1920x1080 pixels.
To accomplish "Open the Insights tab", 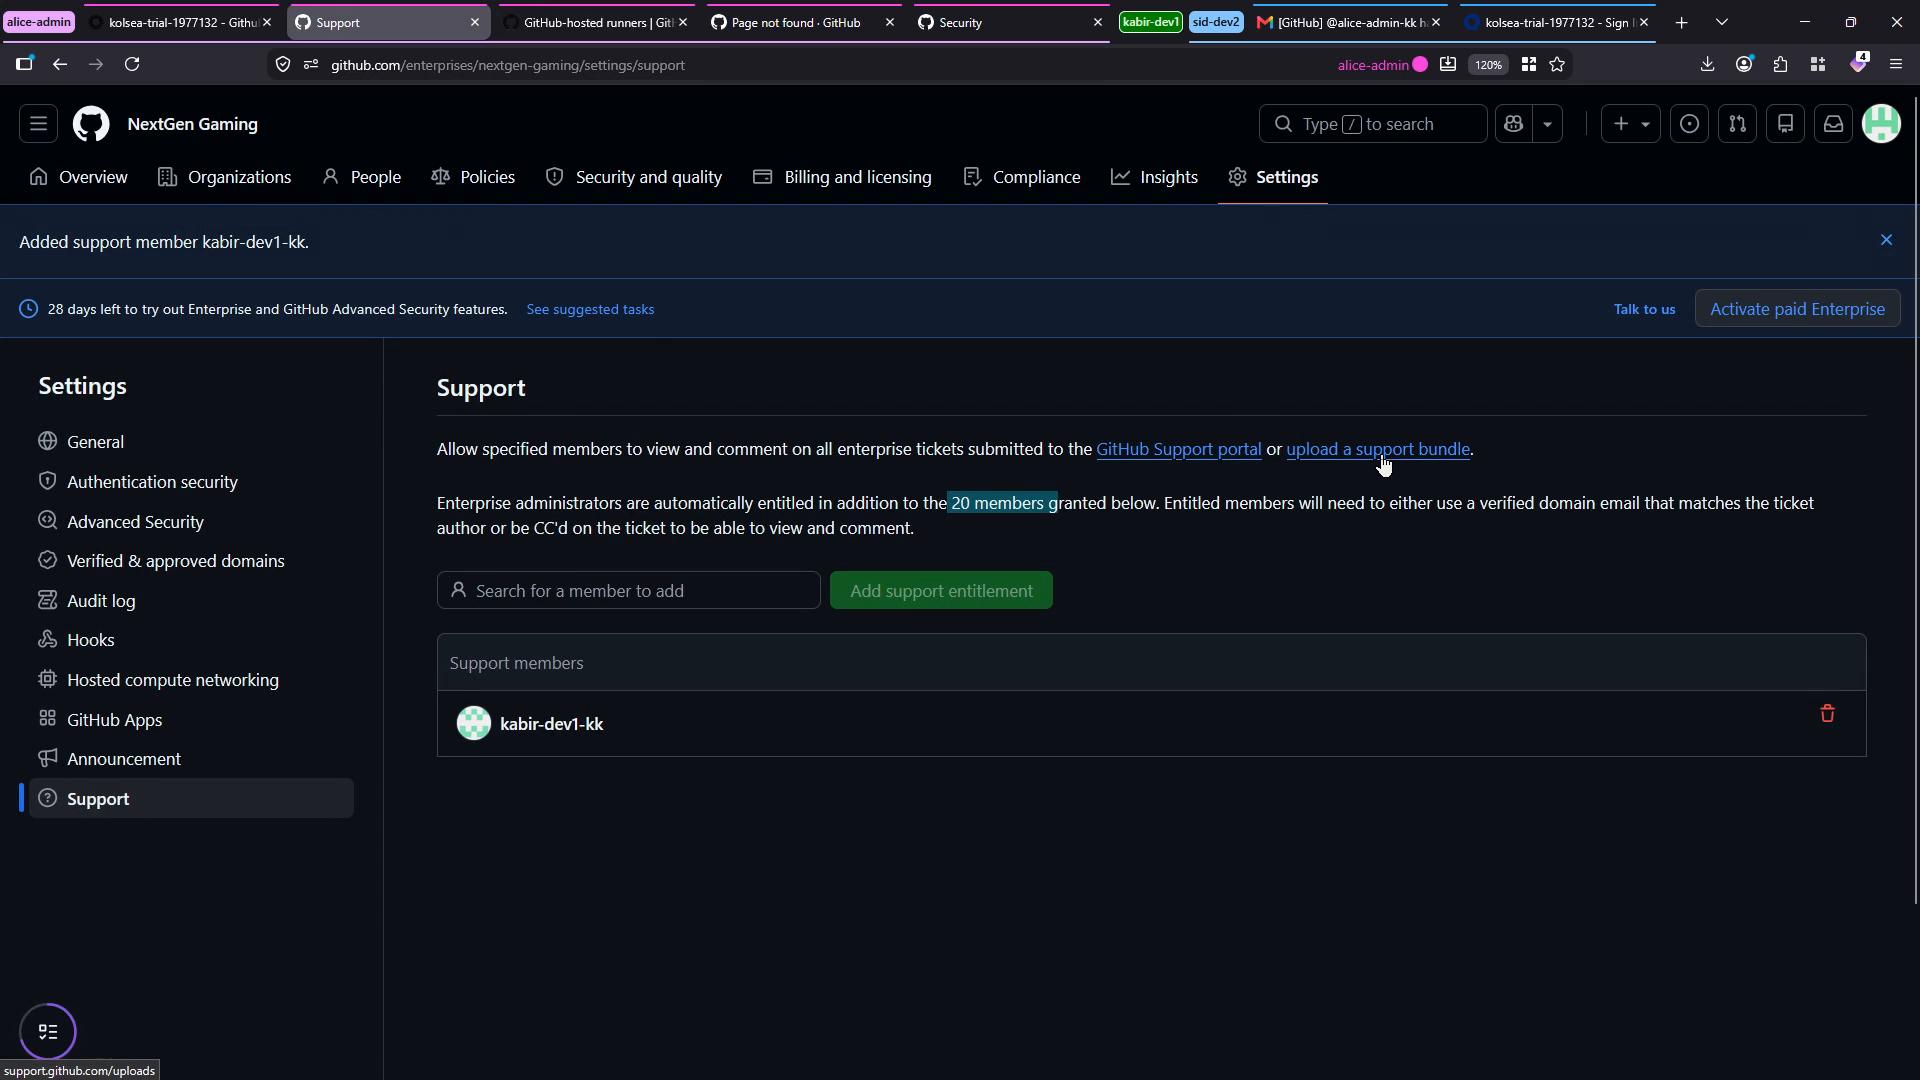I will click(x=1154, y=177).
